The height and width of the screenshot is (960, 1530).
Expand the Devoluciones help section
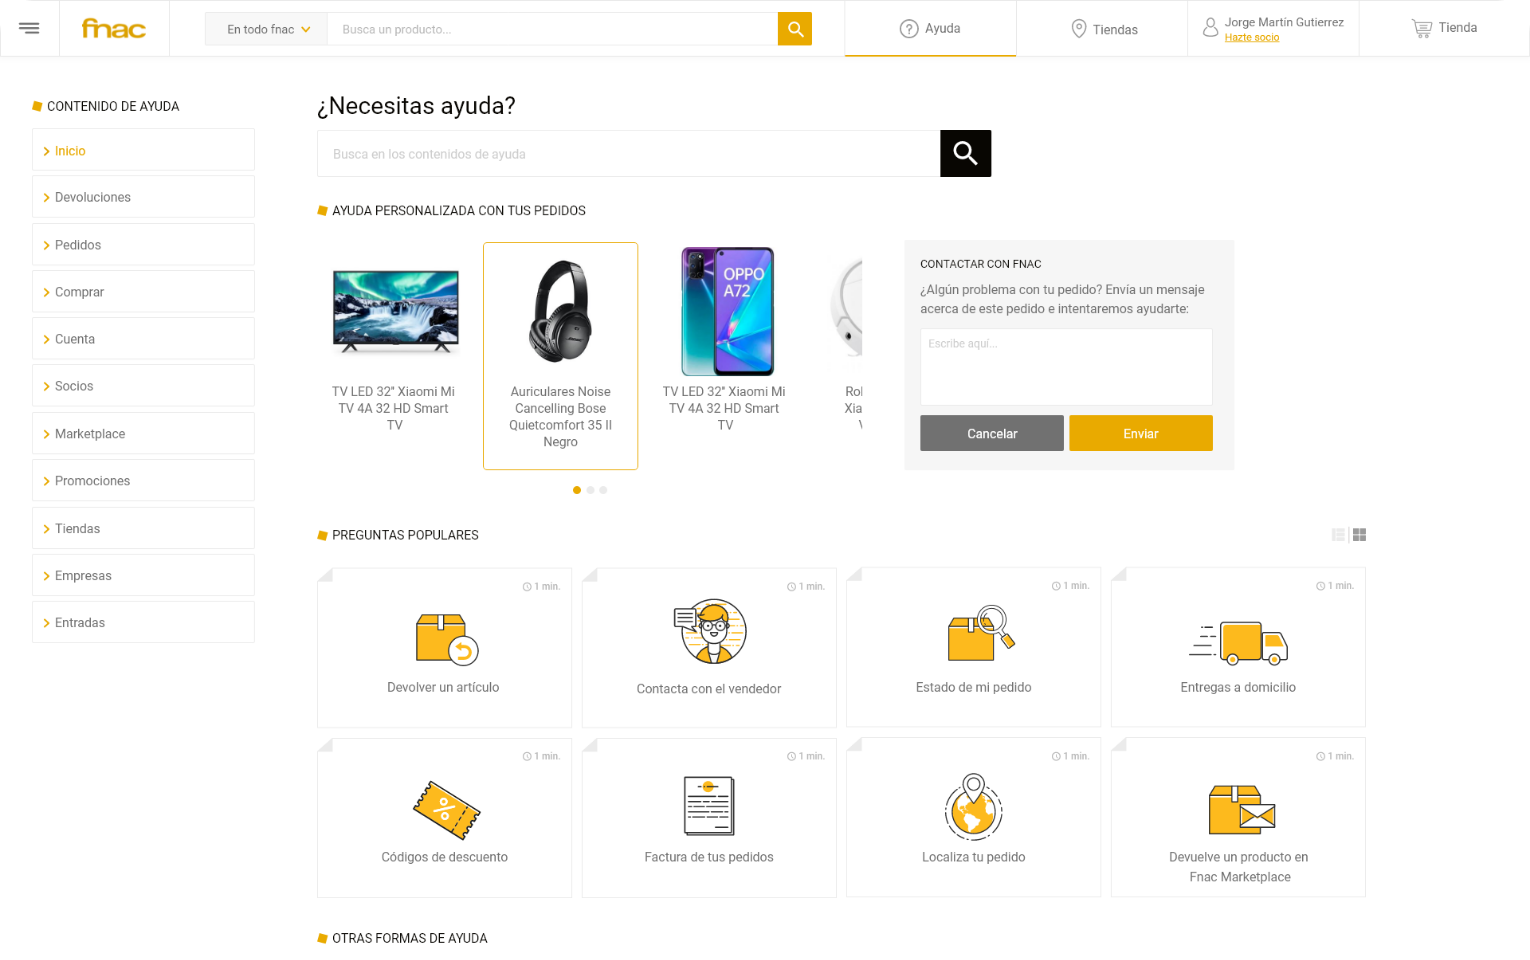[143, 197]
